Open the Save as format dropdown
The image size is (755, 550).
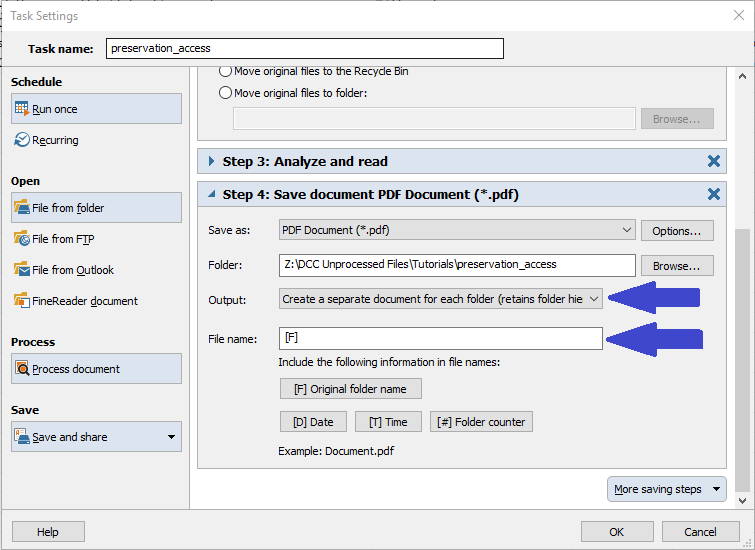(x=456, y=230)
